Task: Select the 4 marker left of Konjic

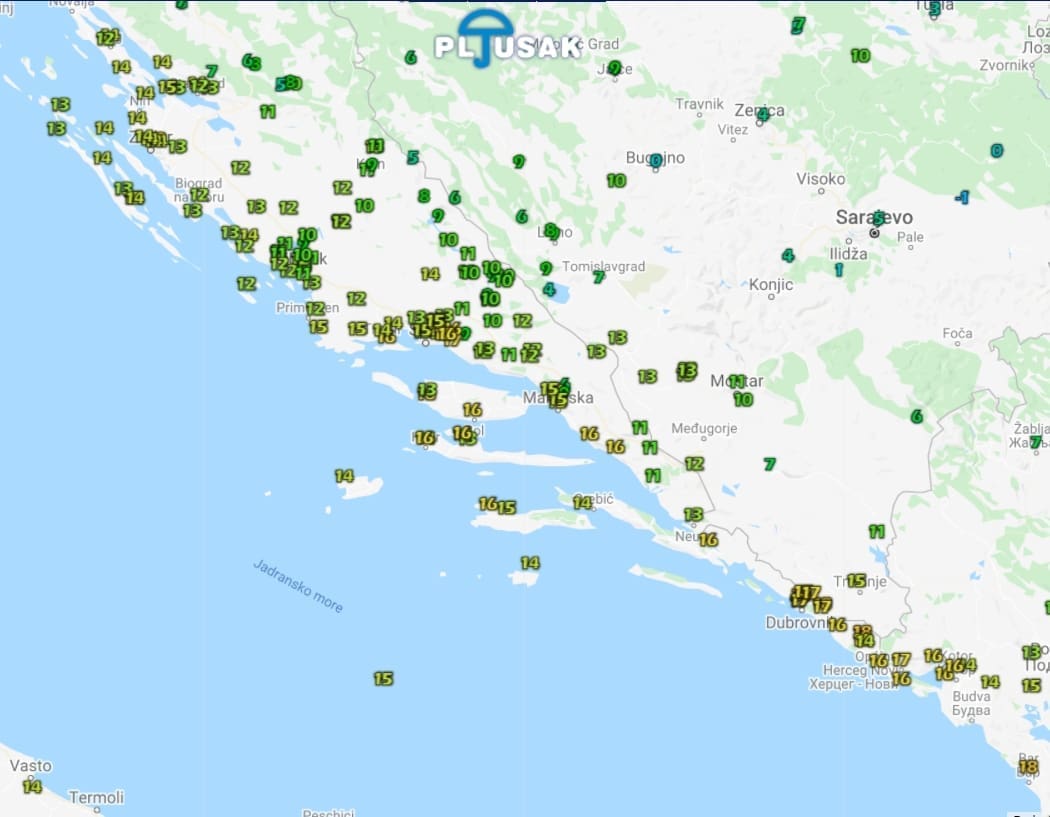Action: point(788,256)
